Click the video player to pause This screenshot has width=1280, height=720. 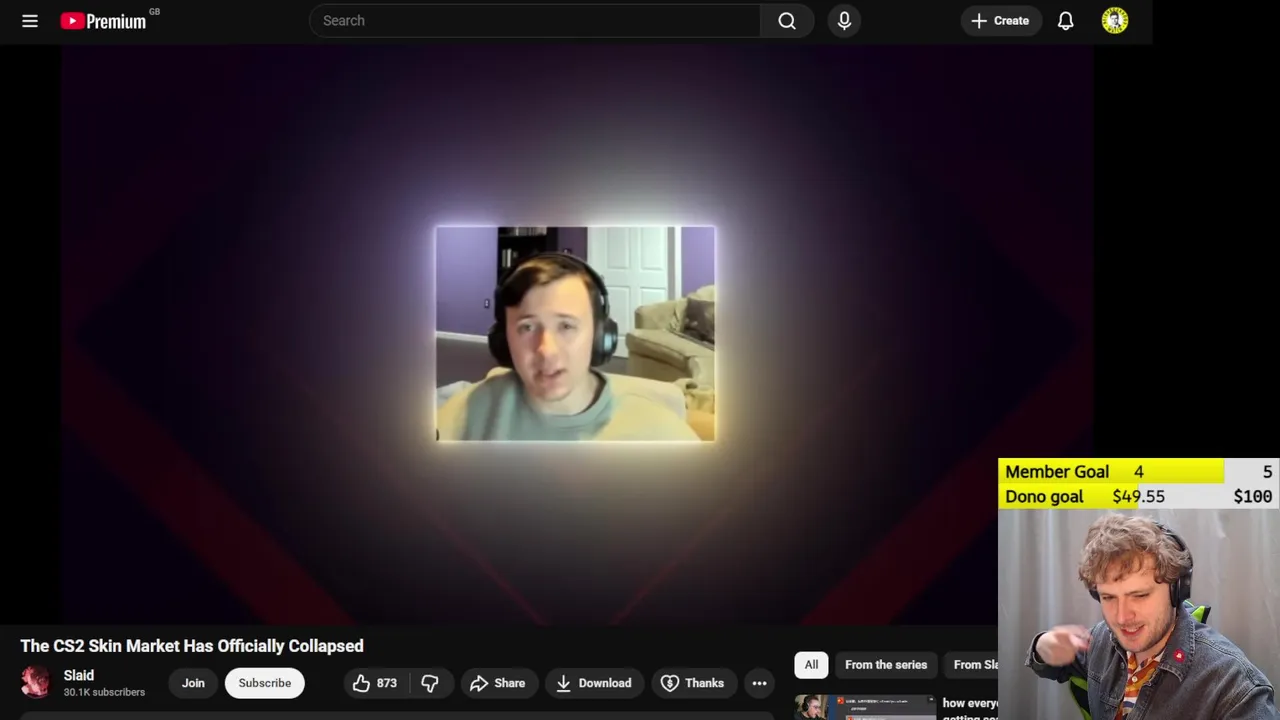click(576, 335)
